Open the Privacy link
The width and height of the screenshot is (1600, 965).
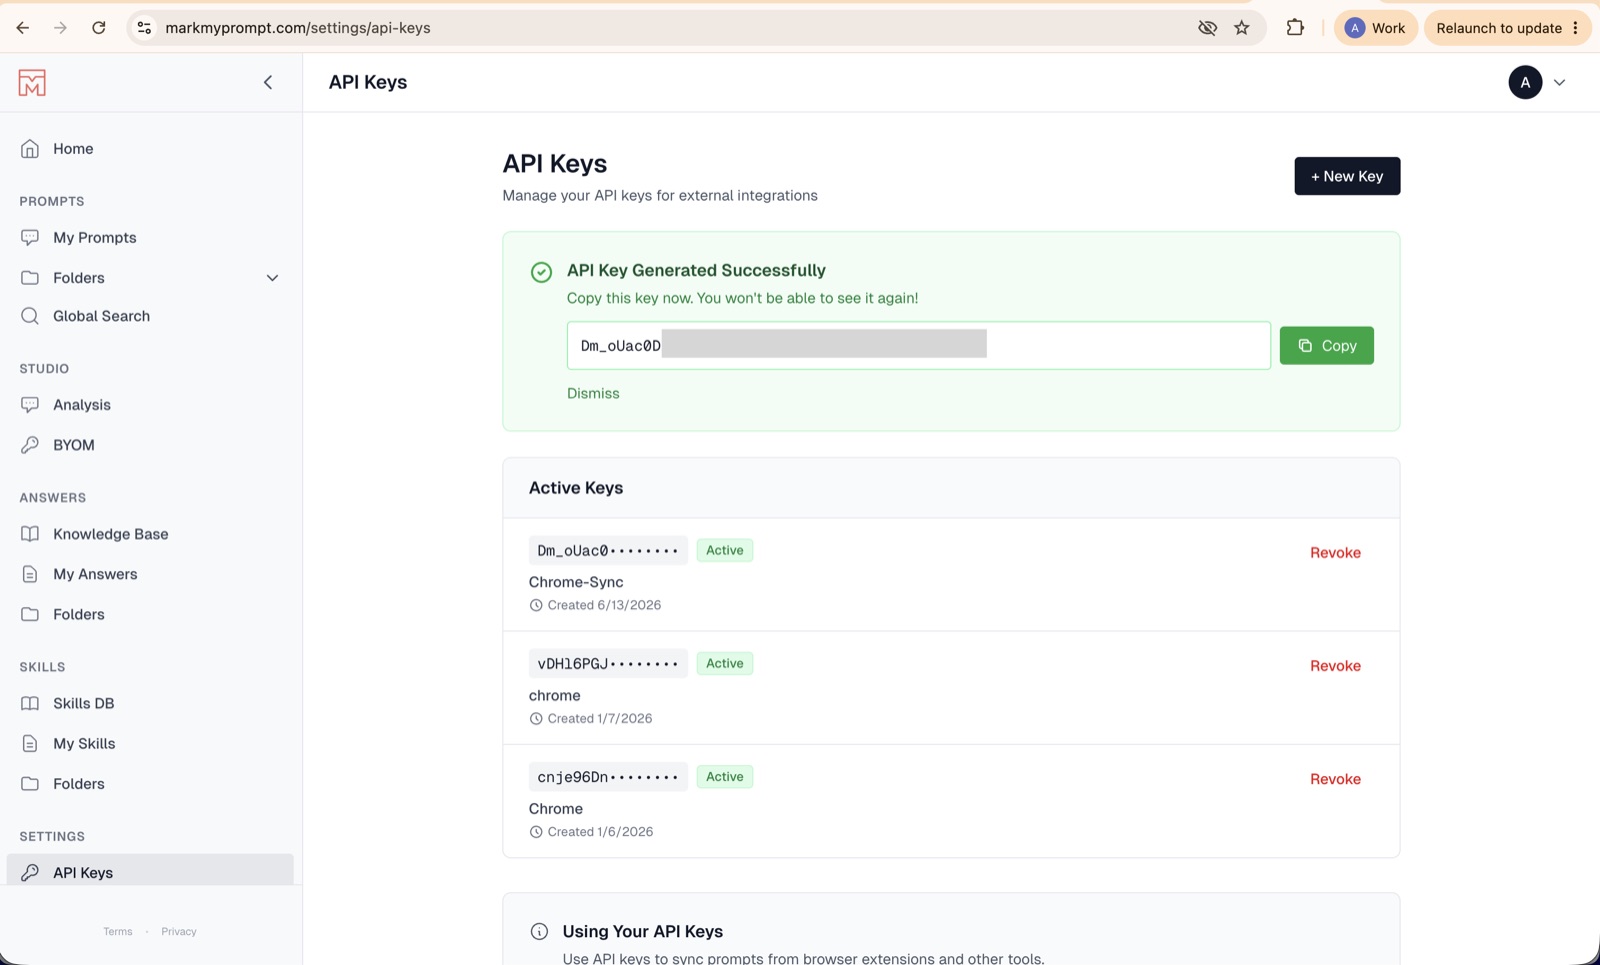[179, 931]
